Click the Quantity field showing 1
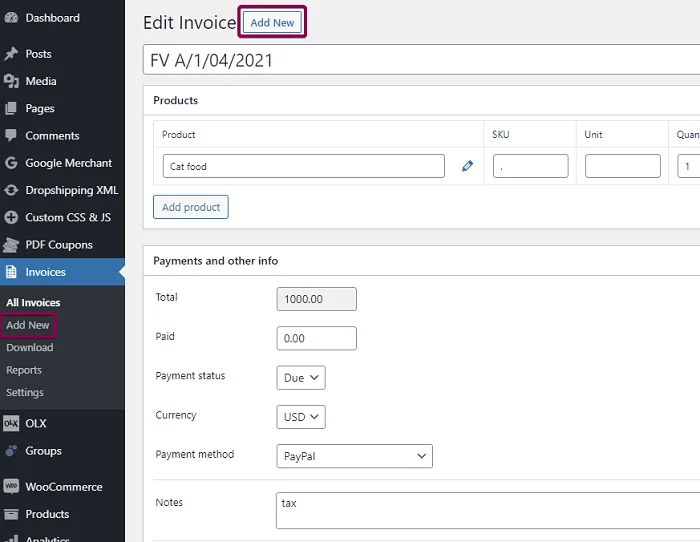Viewport: 700px width, 542px height. pyautogui.click(x=688, y=166)
